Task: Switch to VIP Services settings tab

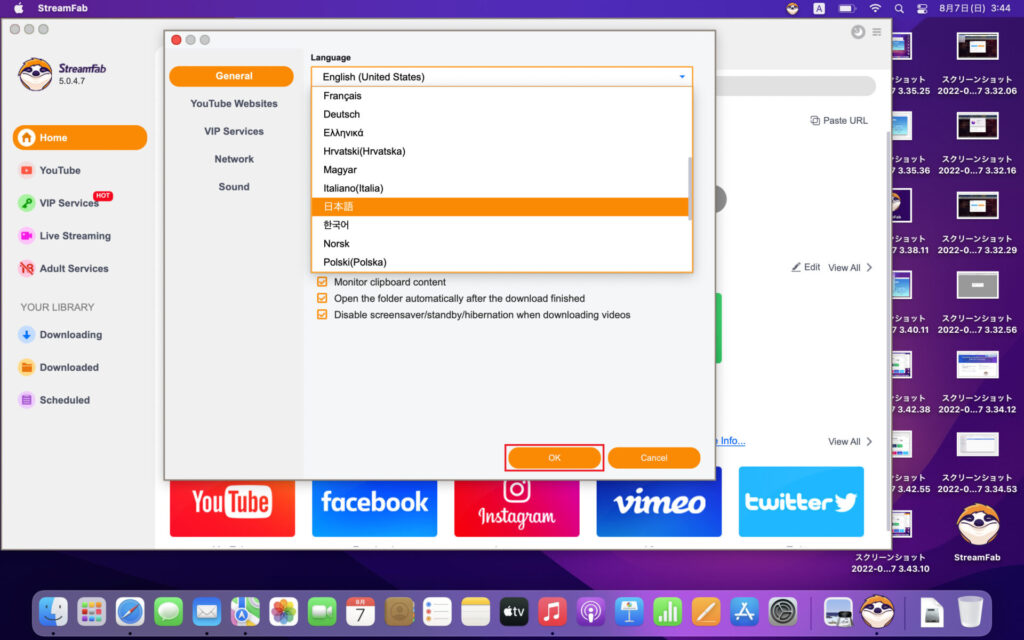Action: (234, 131)
